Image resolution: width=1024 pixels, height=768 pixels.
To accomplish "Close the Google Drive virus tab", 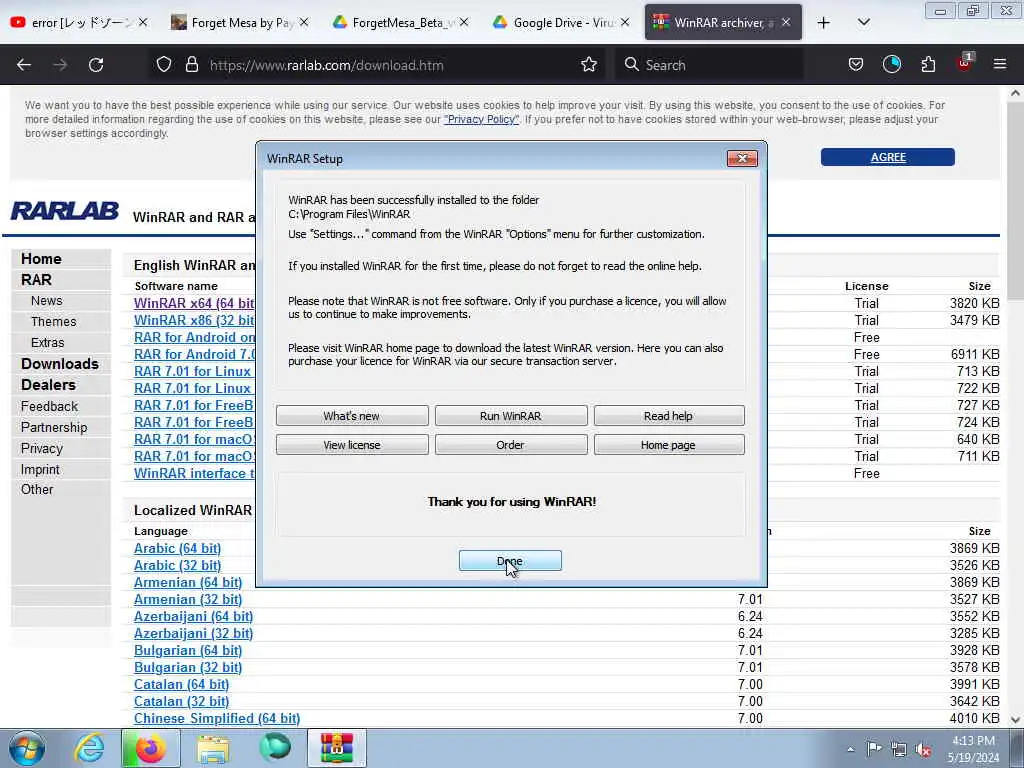I will click(625, 23).
